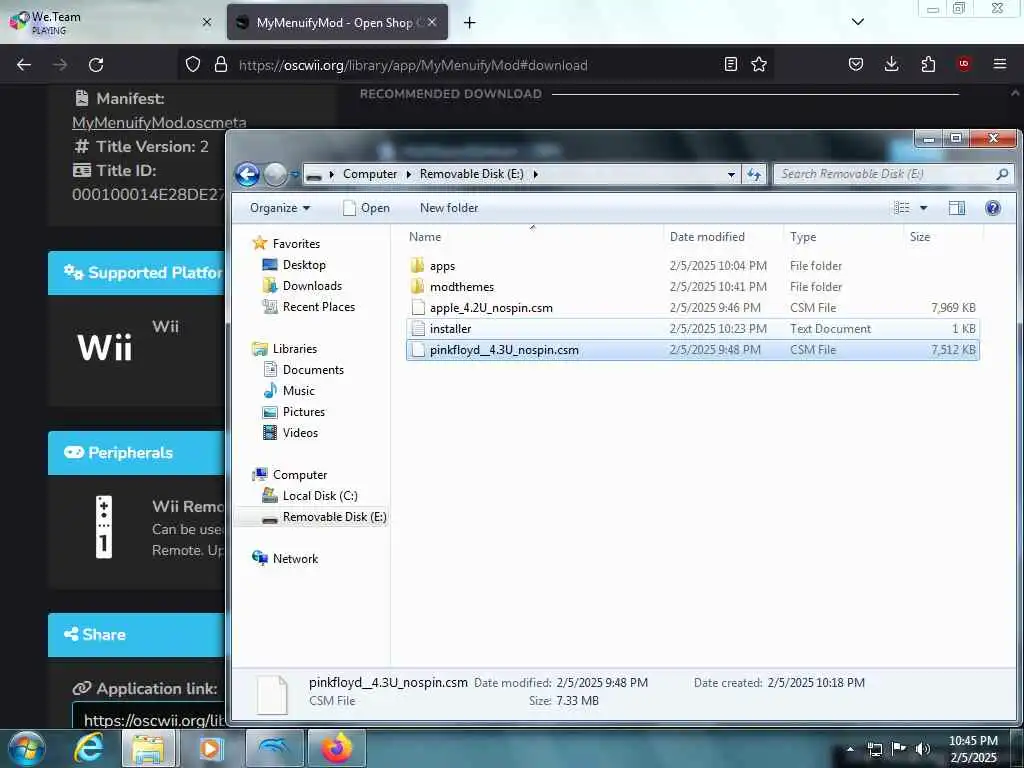Open Libraries in navigation pane
The height and width of the screenshot is (768, 1024).
pos(295,349)
